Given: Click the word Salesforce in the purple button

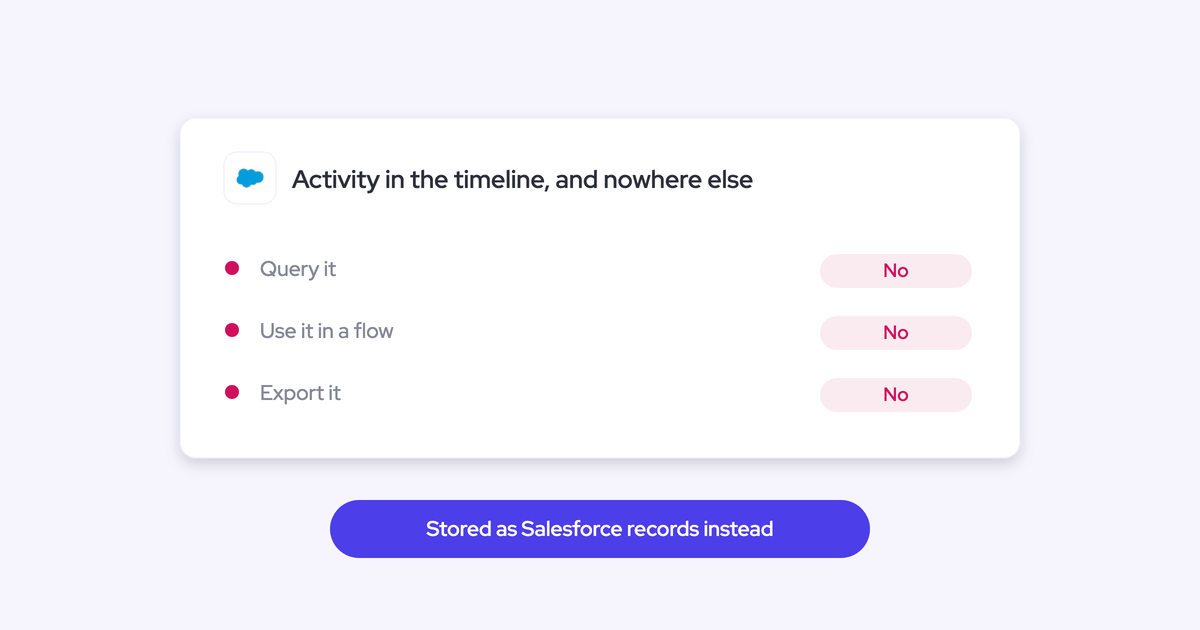Looking at the screenshot, I should tap(571, 529).
